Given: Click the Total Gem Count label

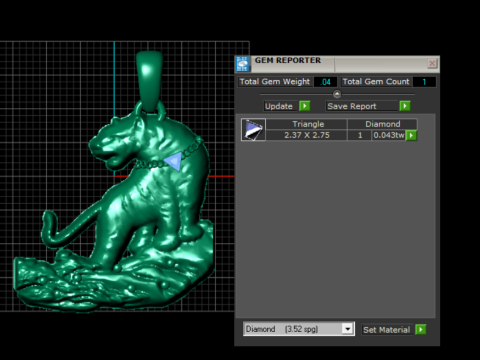Looking at the screenshot, I should click(376, 82).
